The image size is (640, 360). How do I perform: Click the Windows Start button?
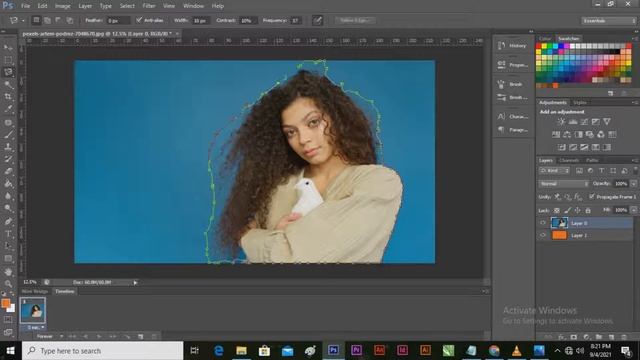pos(11,351)
